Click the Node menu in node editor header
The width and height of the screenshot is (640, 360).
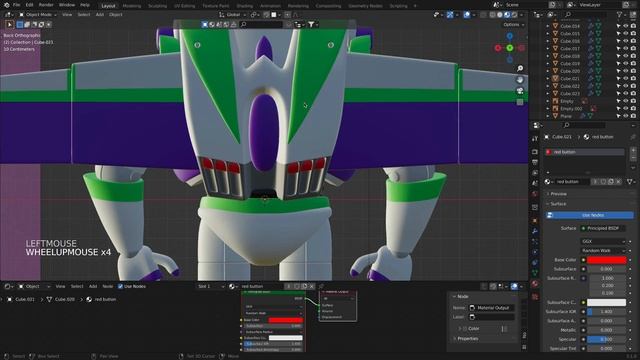107,287
